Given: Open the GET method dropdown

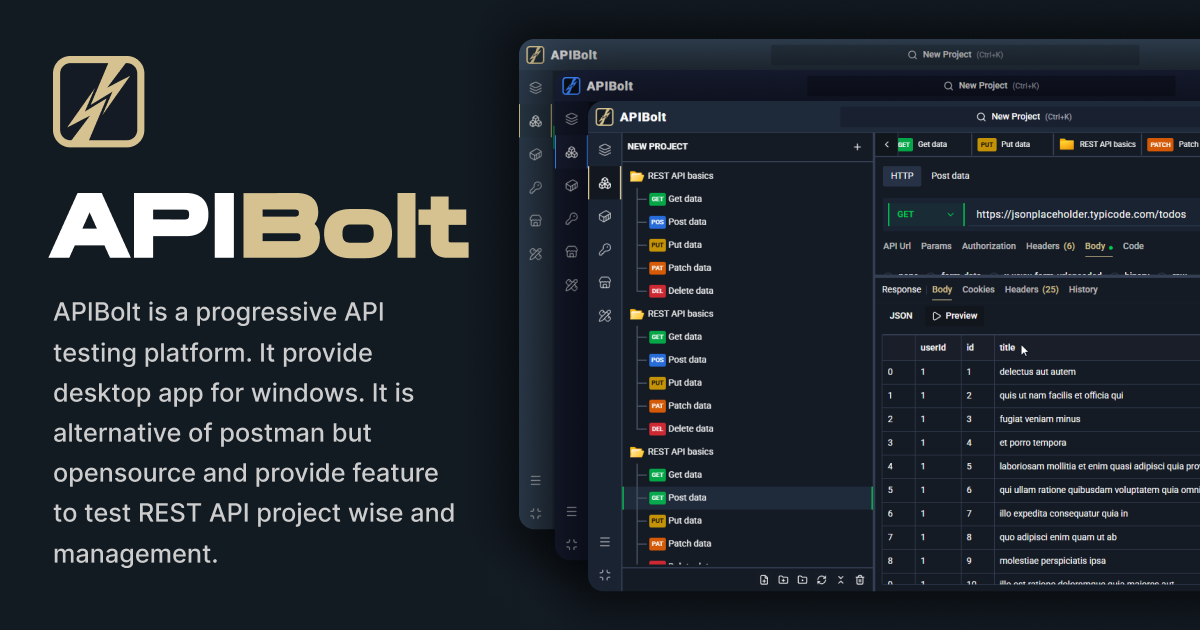Looking at the screenshot, I should tap(924, 214).
